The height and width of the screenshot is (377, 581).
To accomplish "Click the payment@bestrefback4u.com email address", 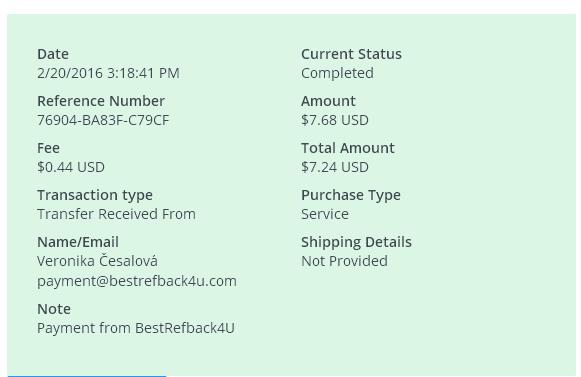I will coord(137,281).
